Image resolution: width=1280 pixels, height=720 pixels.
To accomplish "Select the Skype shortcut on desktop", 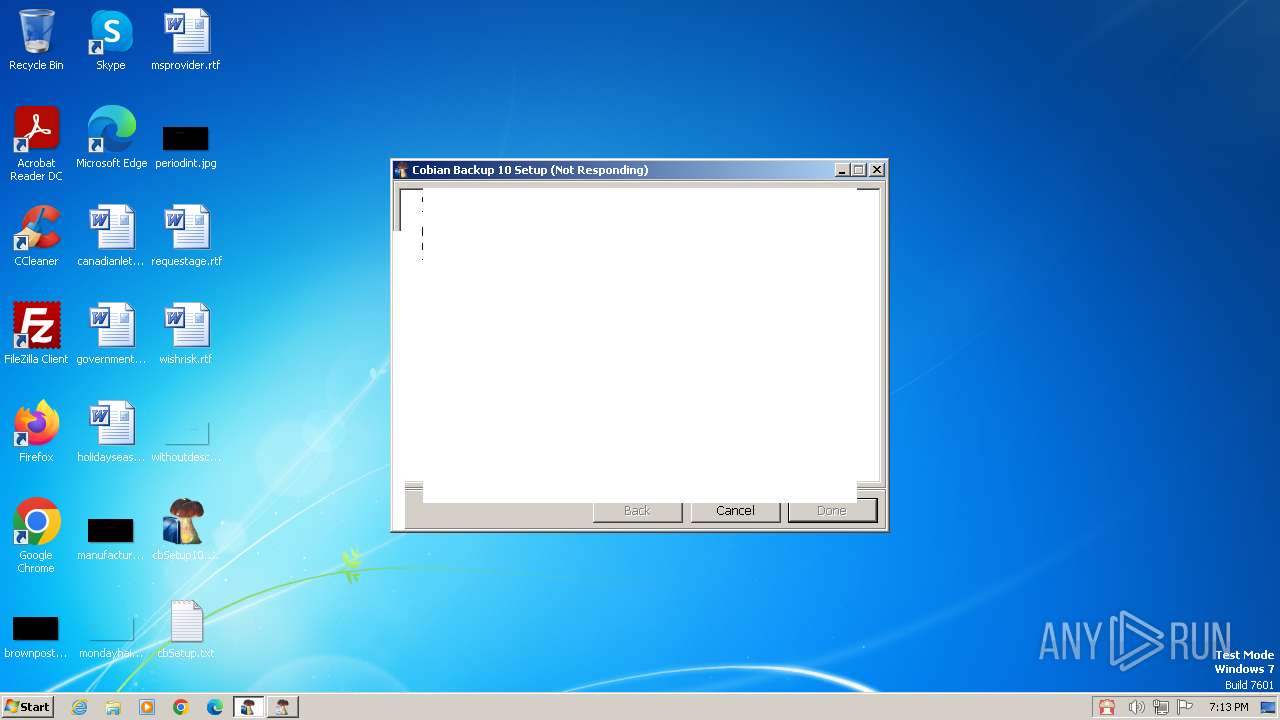I will click(x=111, y=40).
